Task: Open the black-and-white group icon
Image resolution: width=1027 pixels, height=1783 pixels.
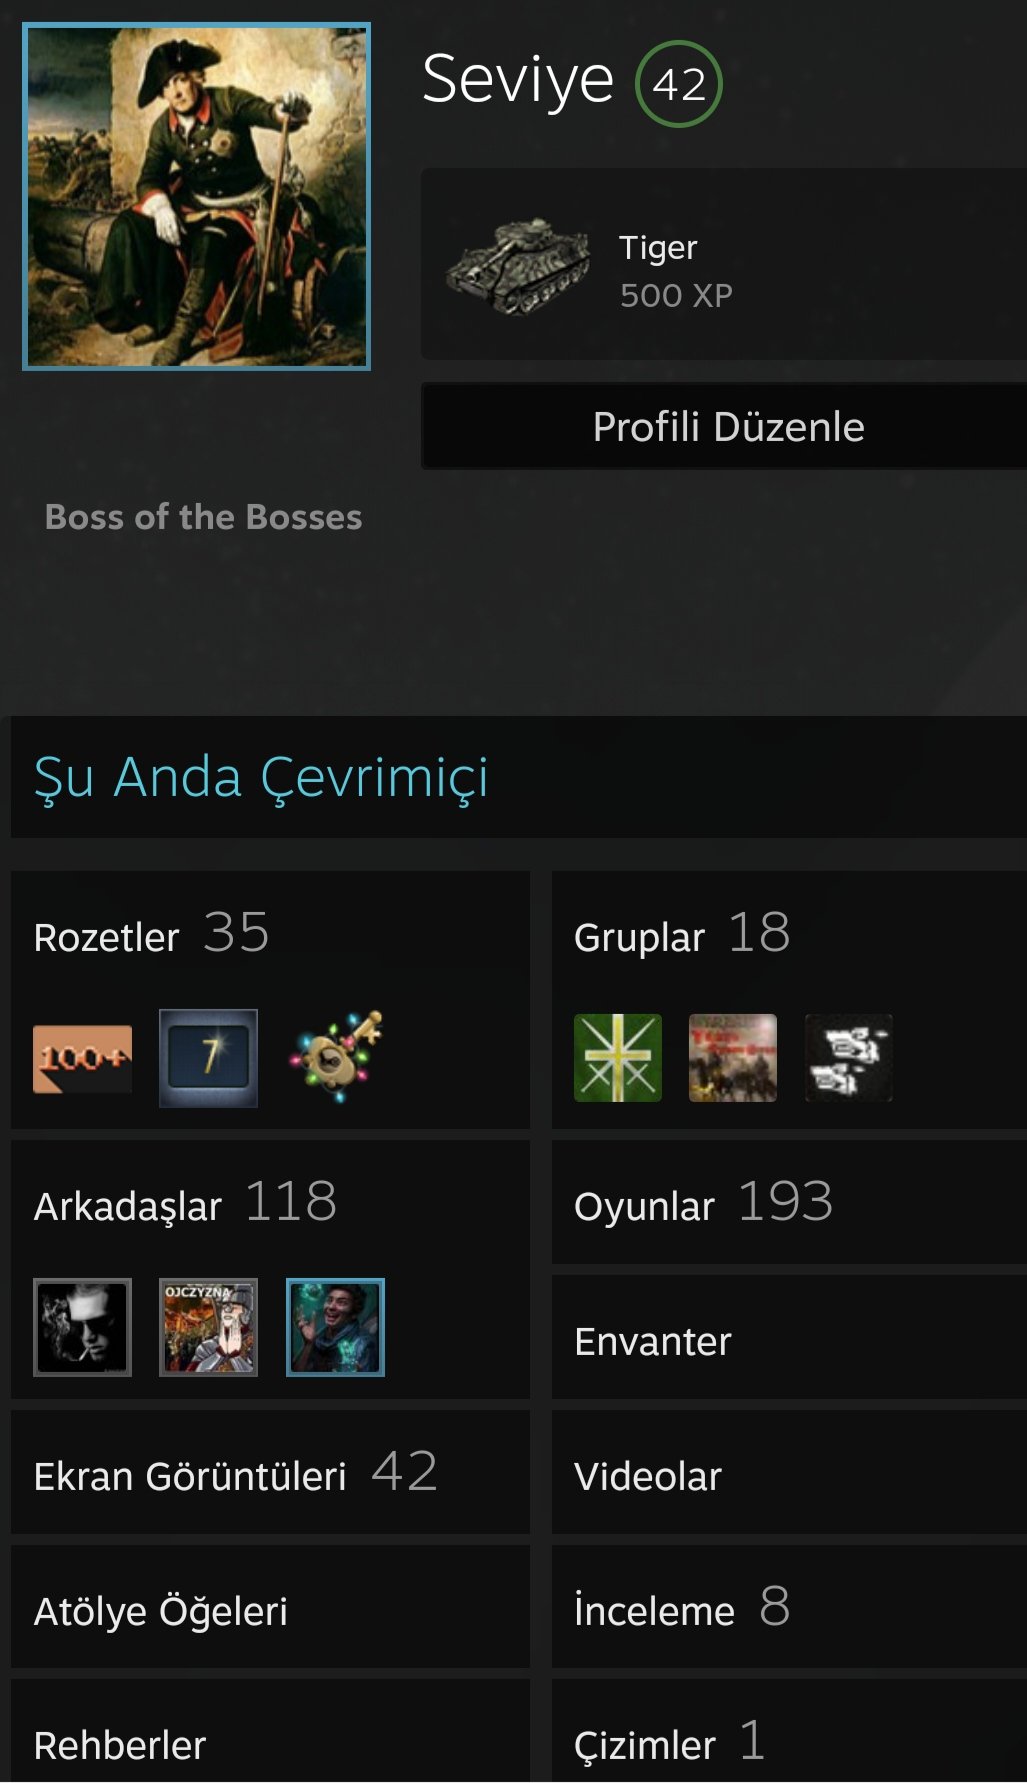Action: coord(849,1058)
